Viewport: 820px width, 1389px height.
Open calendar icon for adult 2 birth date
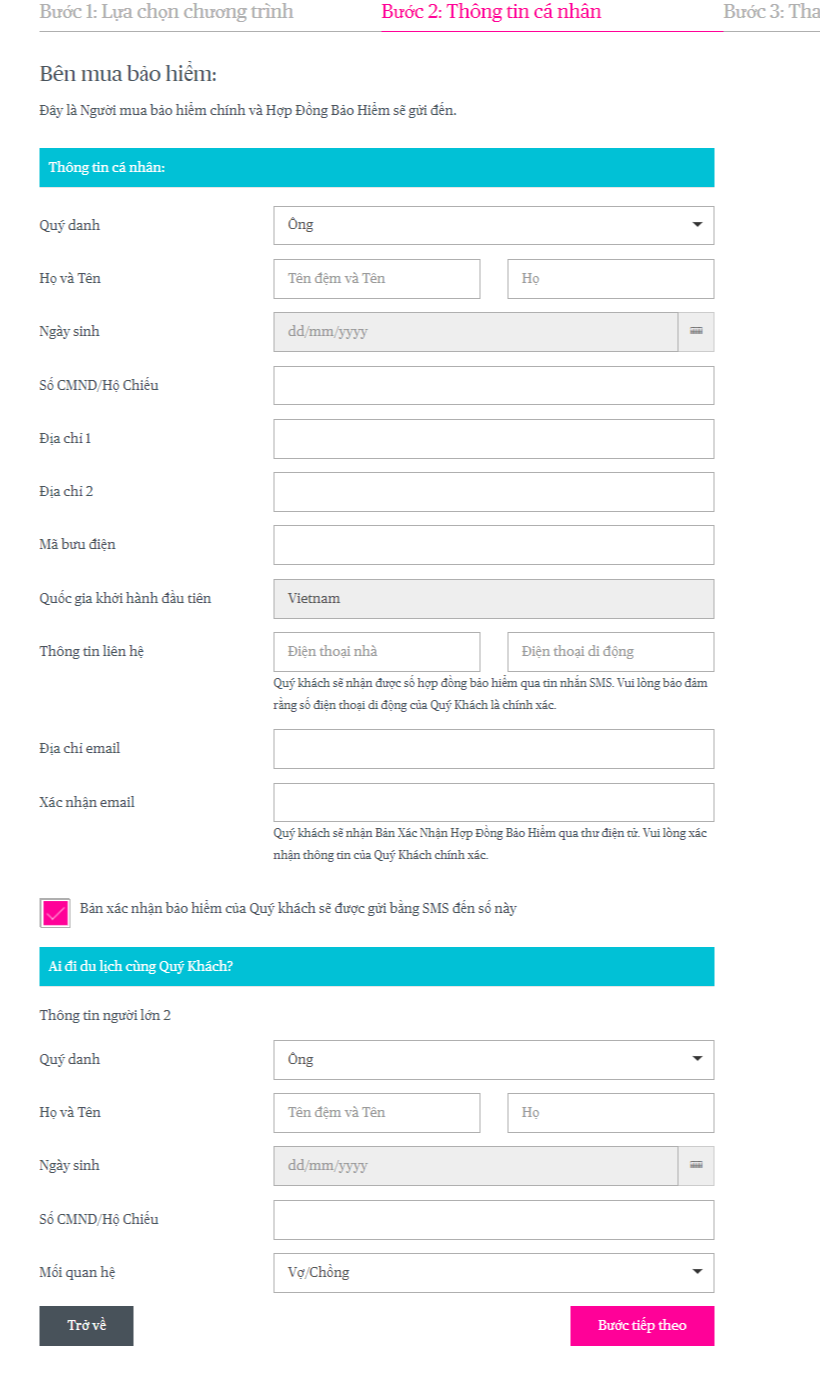696,1166
